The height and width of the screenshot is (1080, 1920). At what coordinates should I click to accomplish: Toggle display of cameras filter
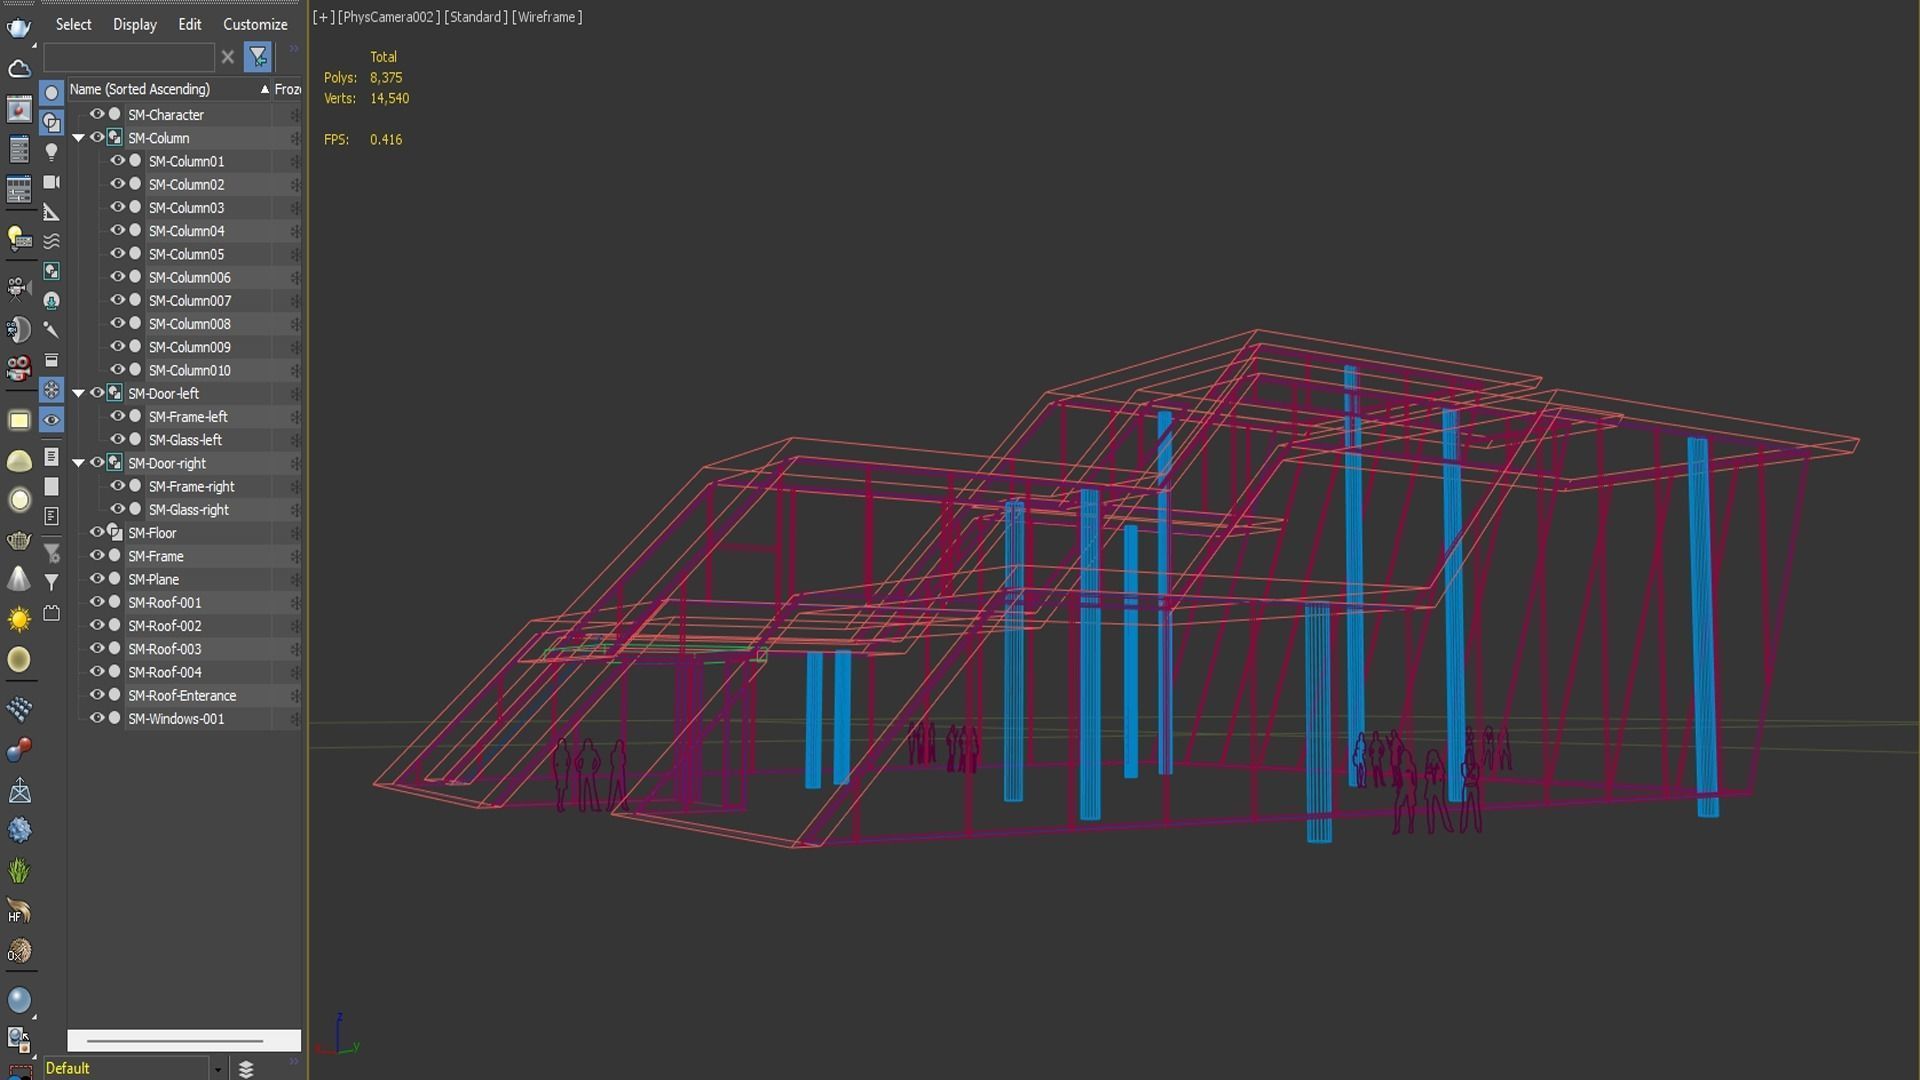point(51,182)
